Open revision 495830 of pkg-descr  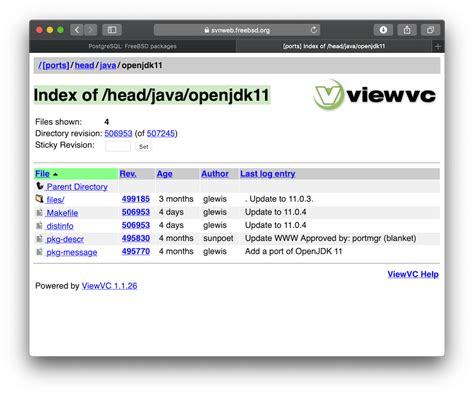pyautogui.click(x=136, y=238)
